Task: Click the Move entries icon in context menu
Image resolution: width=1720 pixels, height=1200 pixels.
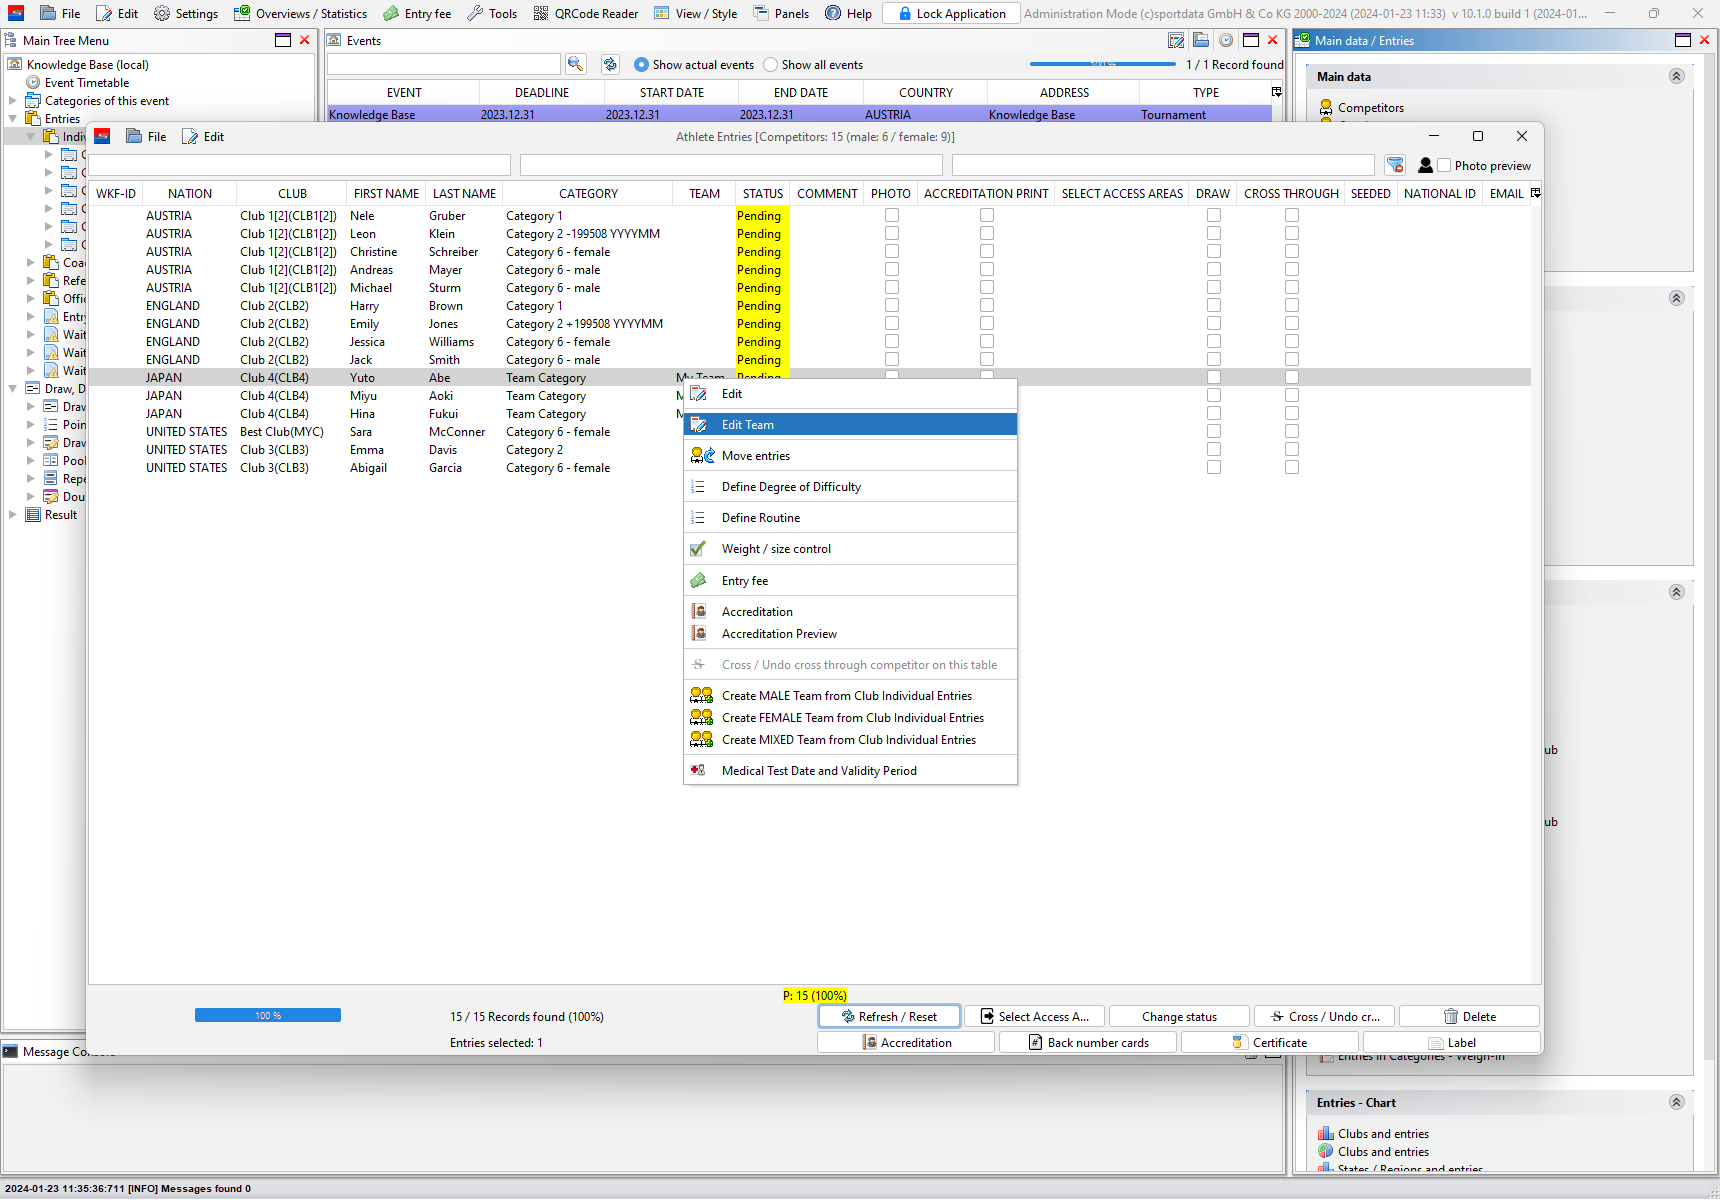Action: tap(702, 455)
